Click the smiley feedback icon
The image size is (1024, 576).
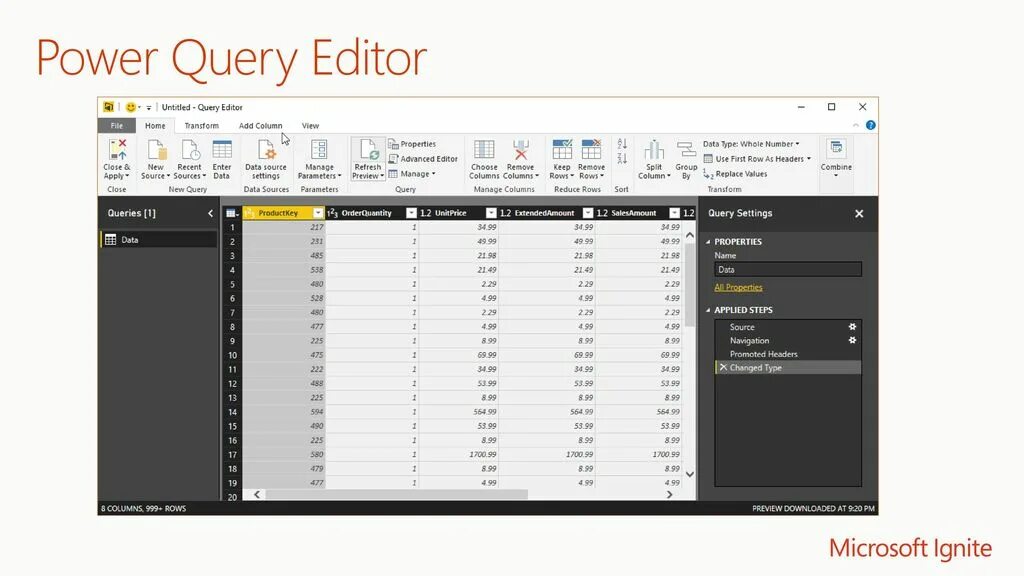pos(131,107)
